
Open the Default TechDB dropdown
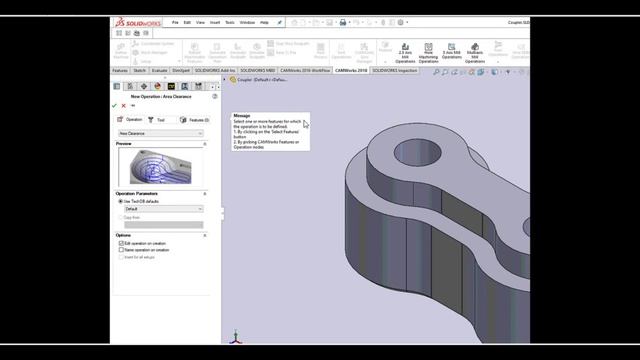click(163, 209)
